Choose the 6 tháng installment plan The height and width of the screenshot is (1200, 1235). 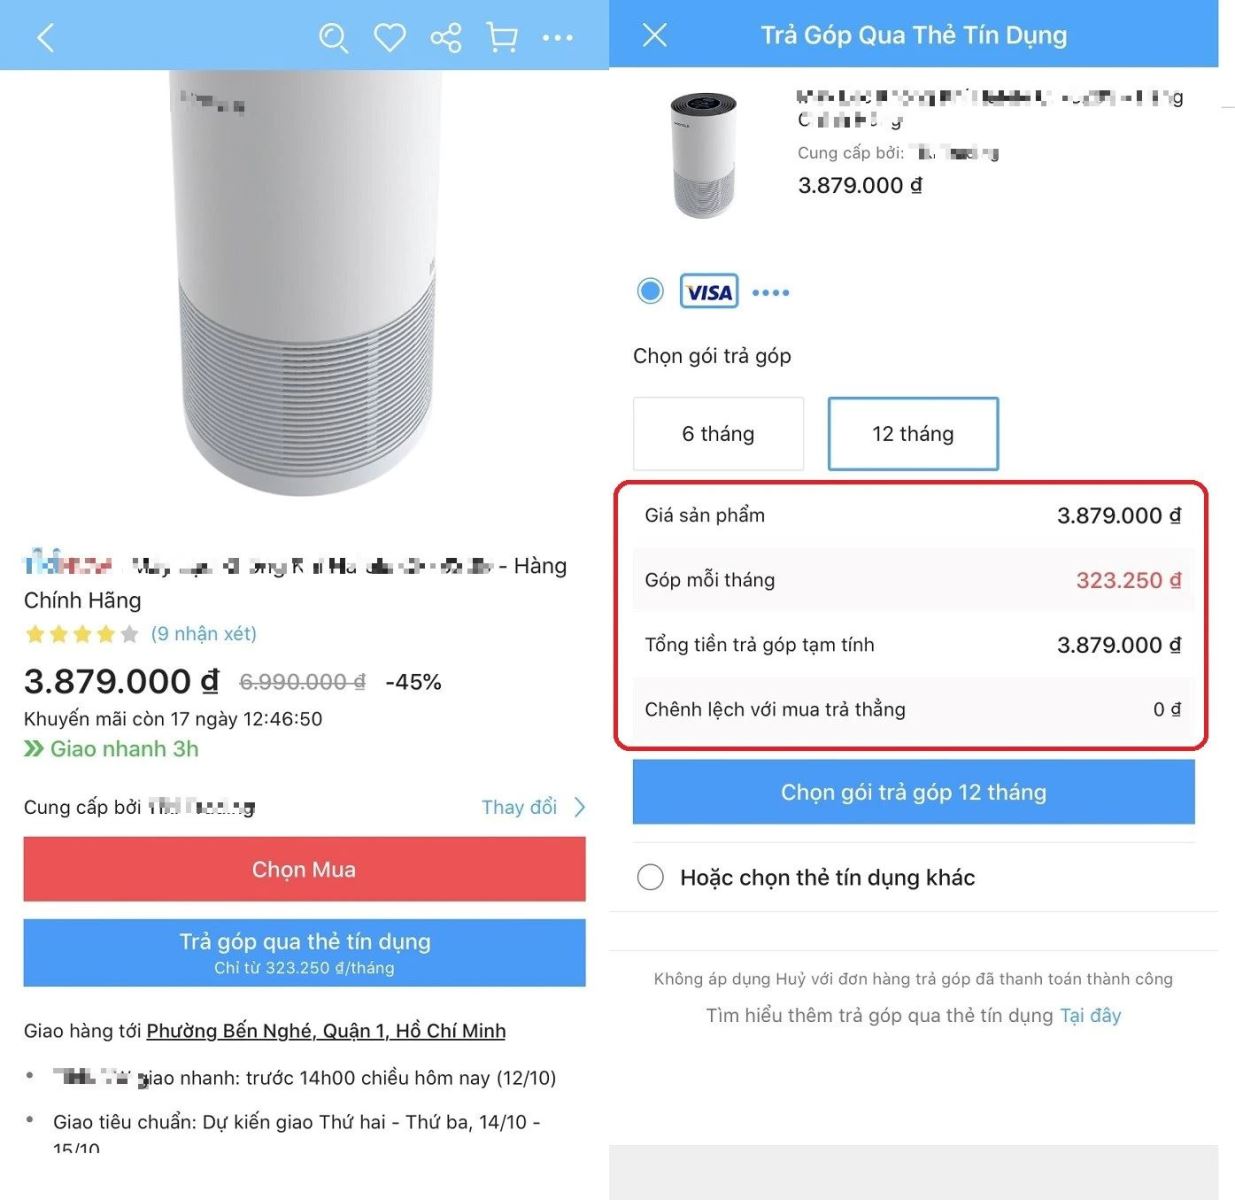[x=718, y=434]
